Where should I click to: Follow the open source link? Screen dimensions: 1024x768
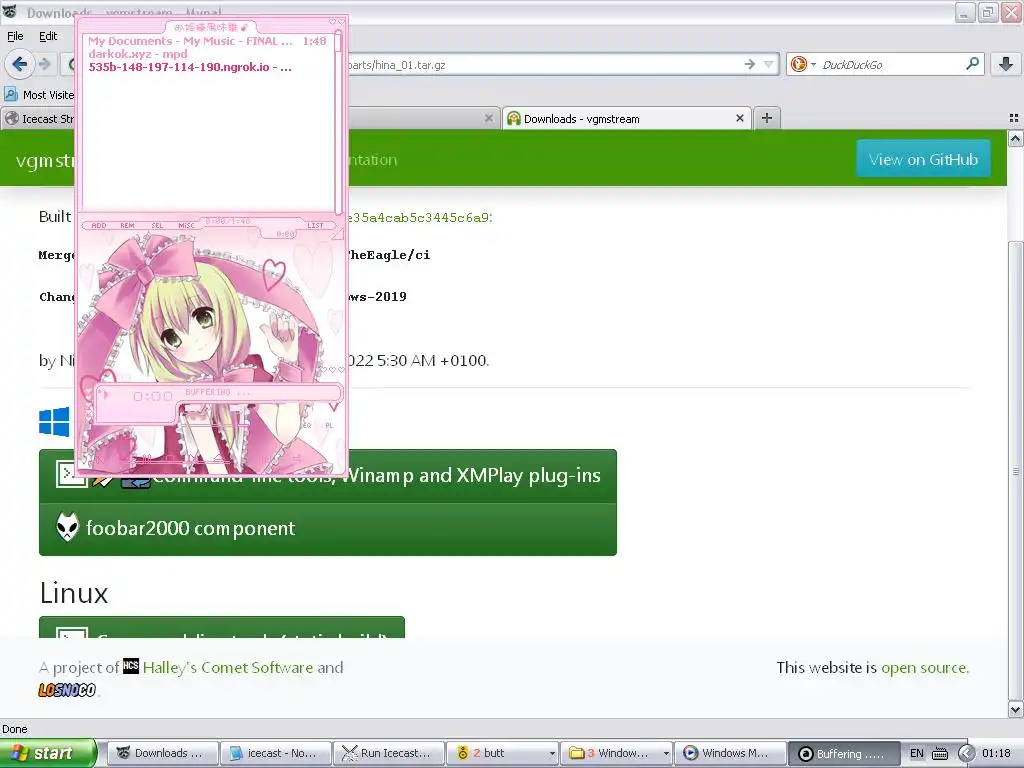[925, 667]
